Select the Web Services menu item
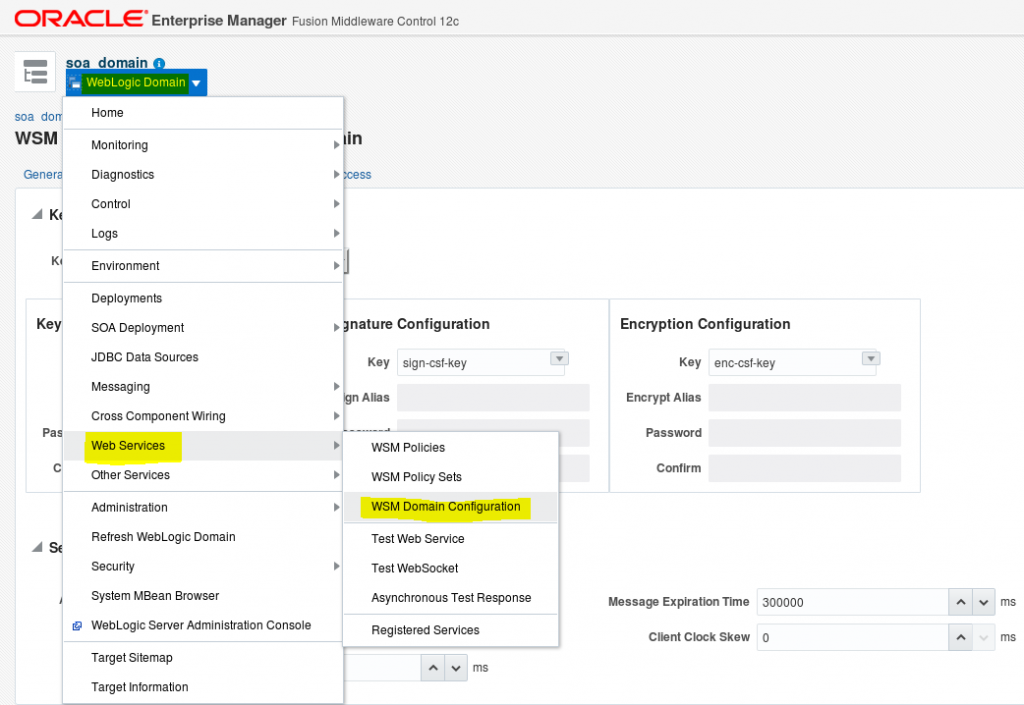The width and height of the screenshot is (1024, 705). [x=202, y=446]
